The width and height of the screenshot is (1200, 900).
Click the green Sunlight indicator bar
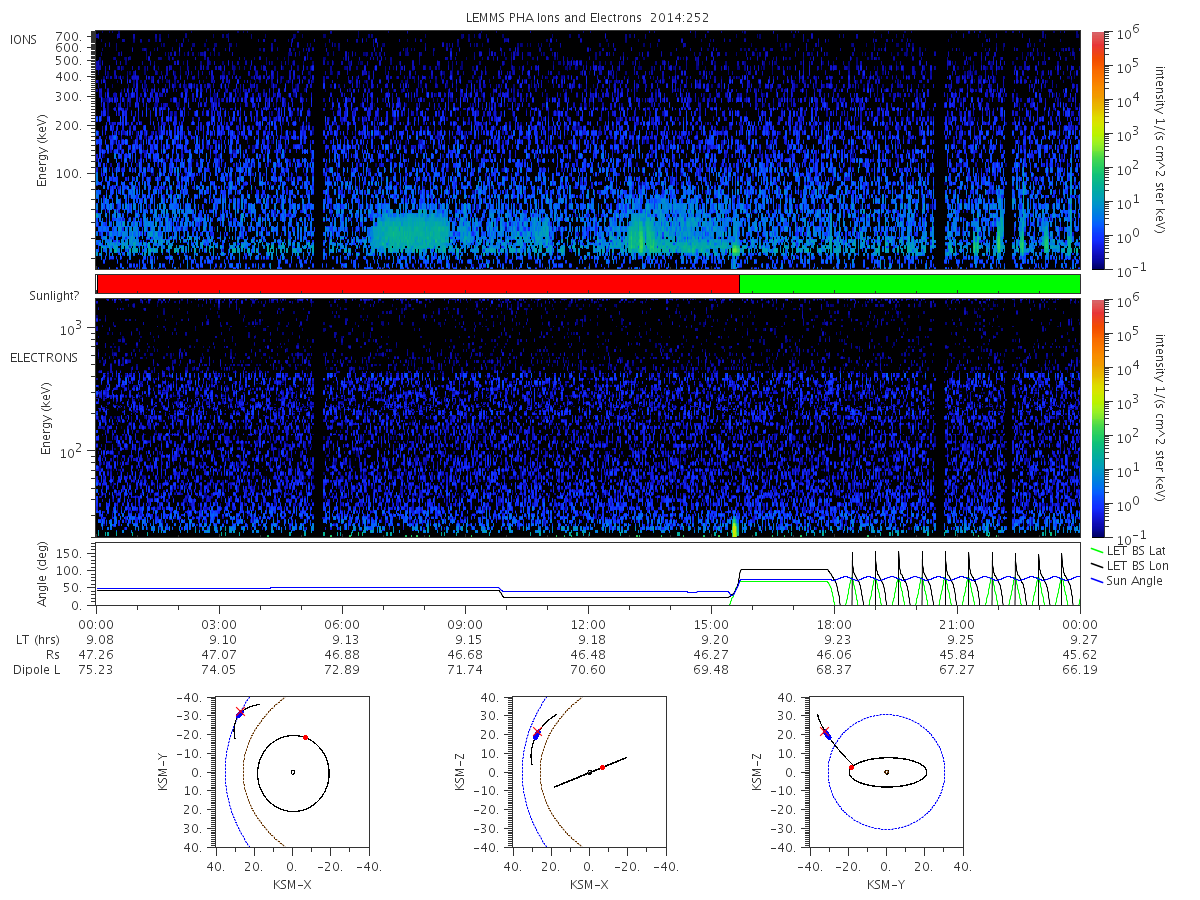[909, 284]
